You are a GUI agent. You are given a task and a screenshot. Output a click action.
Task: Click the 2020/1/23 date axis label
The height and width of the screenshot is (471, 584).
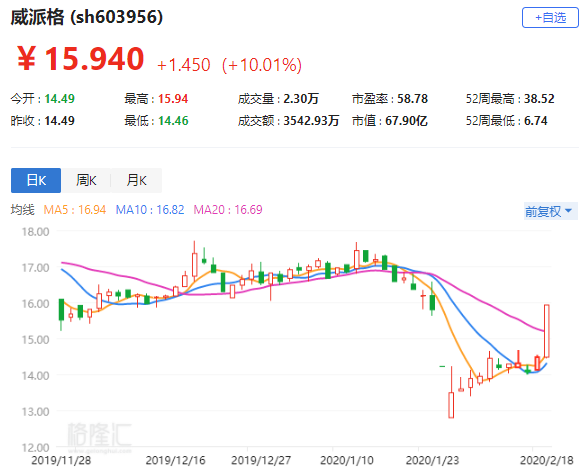432,460
